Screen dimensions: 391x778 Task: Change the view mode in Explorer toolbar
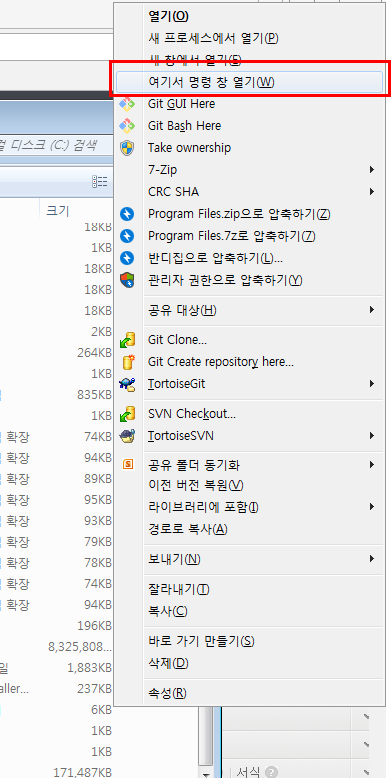point(99,182)
